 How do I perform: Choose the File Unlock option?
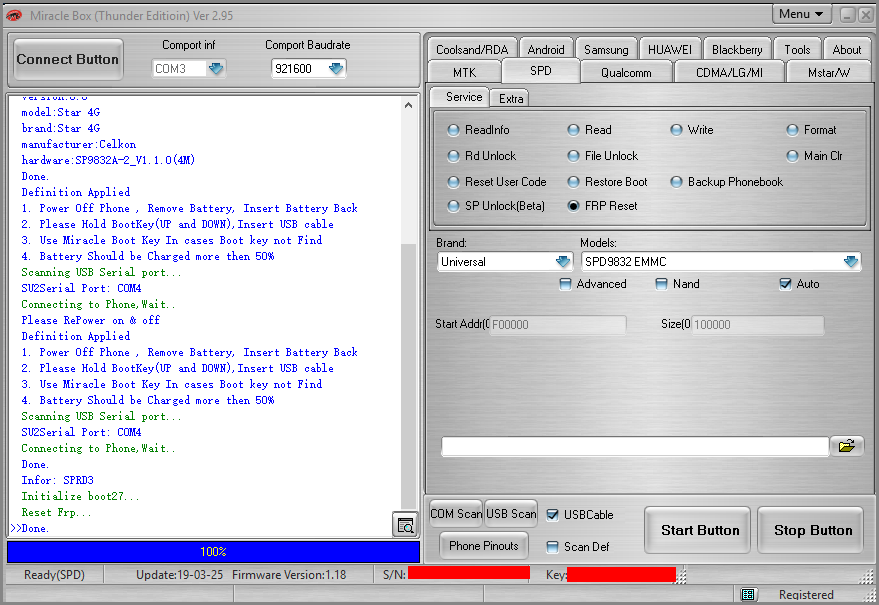point(573,156)
